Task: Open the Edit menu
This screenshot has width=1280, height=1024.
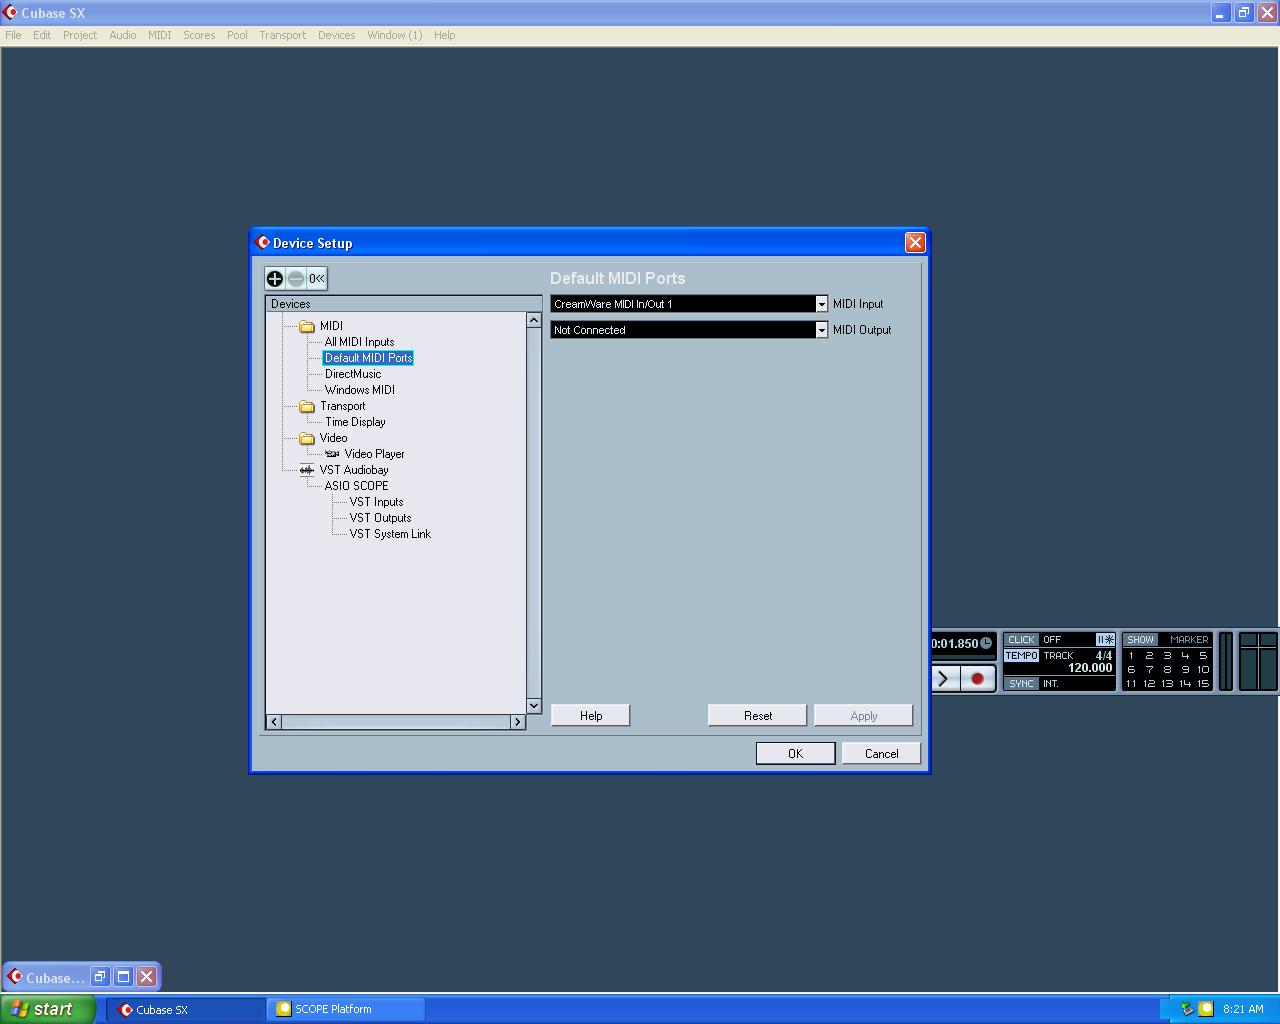Action: click(x=42, y=35)
